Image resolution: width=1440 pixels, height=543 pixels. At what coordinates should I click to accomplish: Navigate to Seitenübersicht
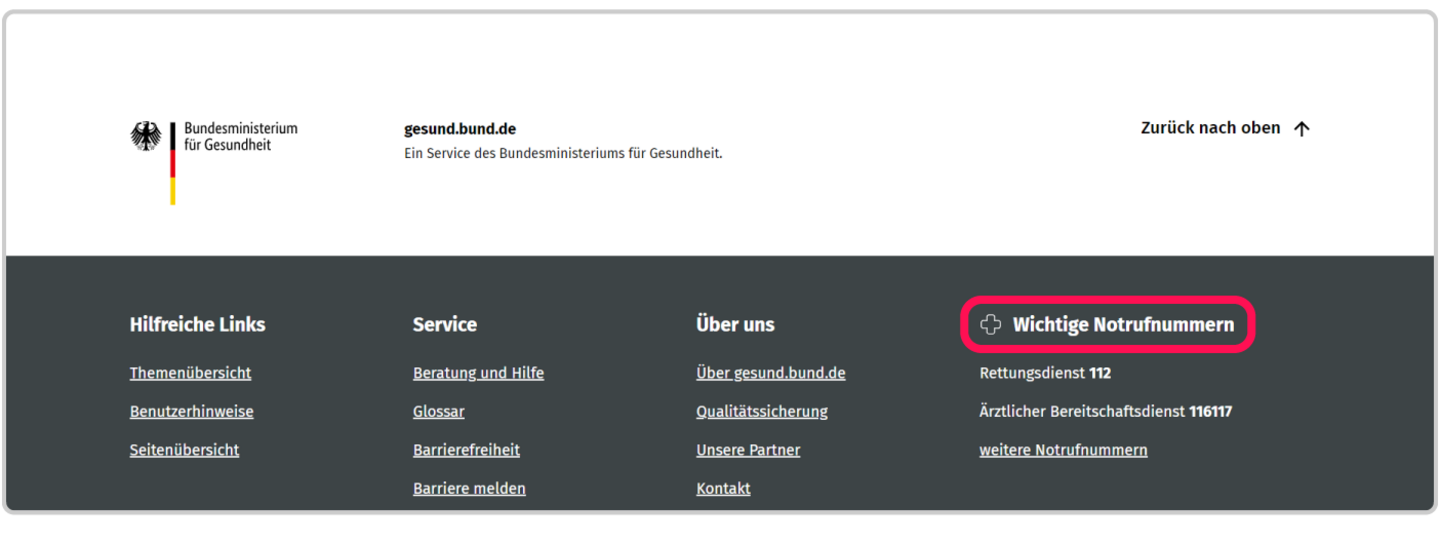pyautogui.click(x=184, y=450)
